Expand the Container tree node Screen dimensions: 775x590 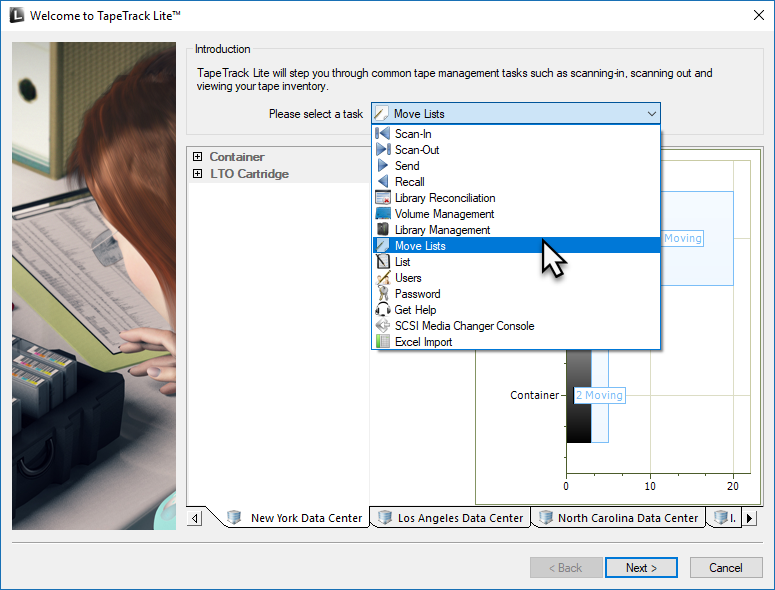(197, 157)
